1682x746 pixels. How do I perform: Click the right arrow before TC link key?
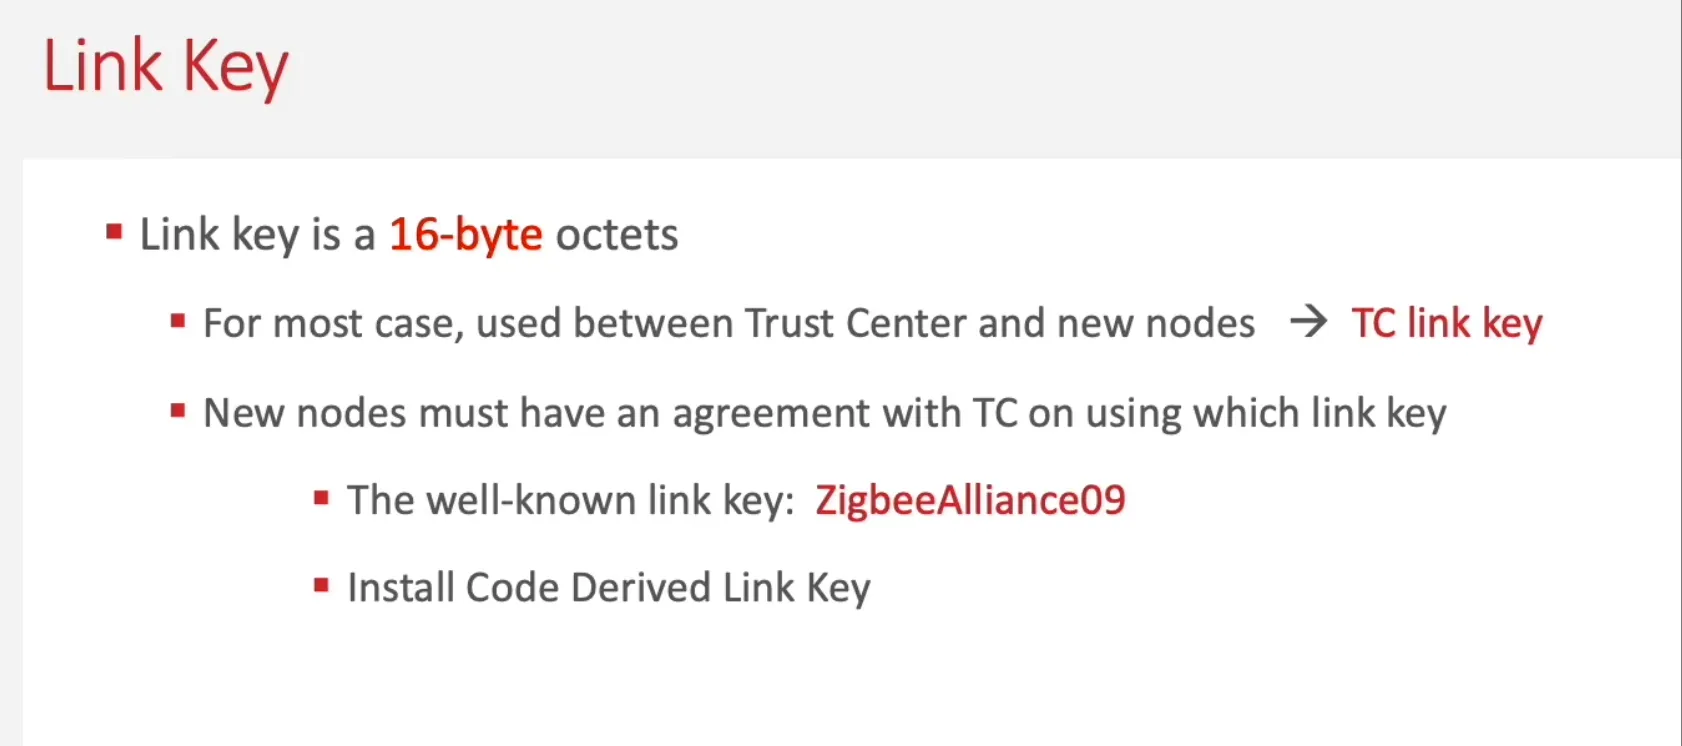click(x=1308, y=322)
